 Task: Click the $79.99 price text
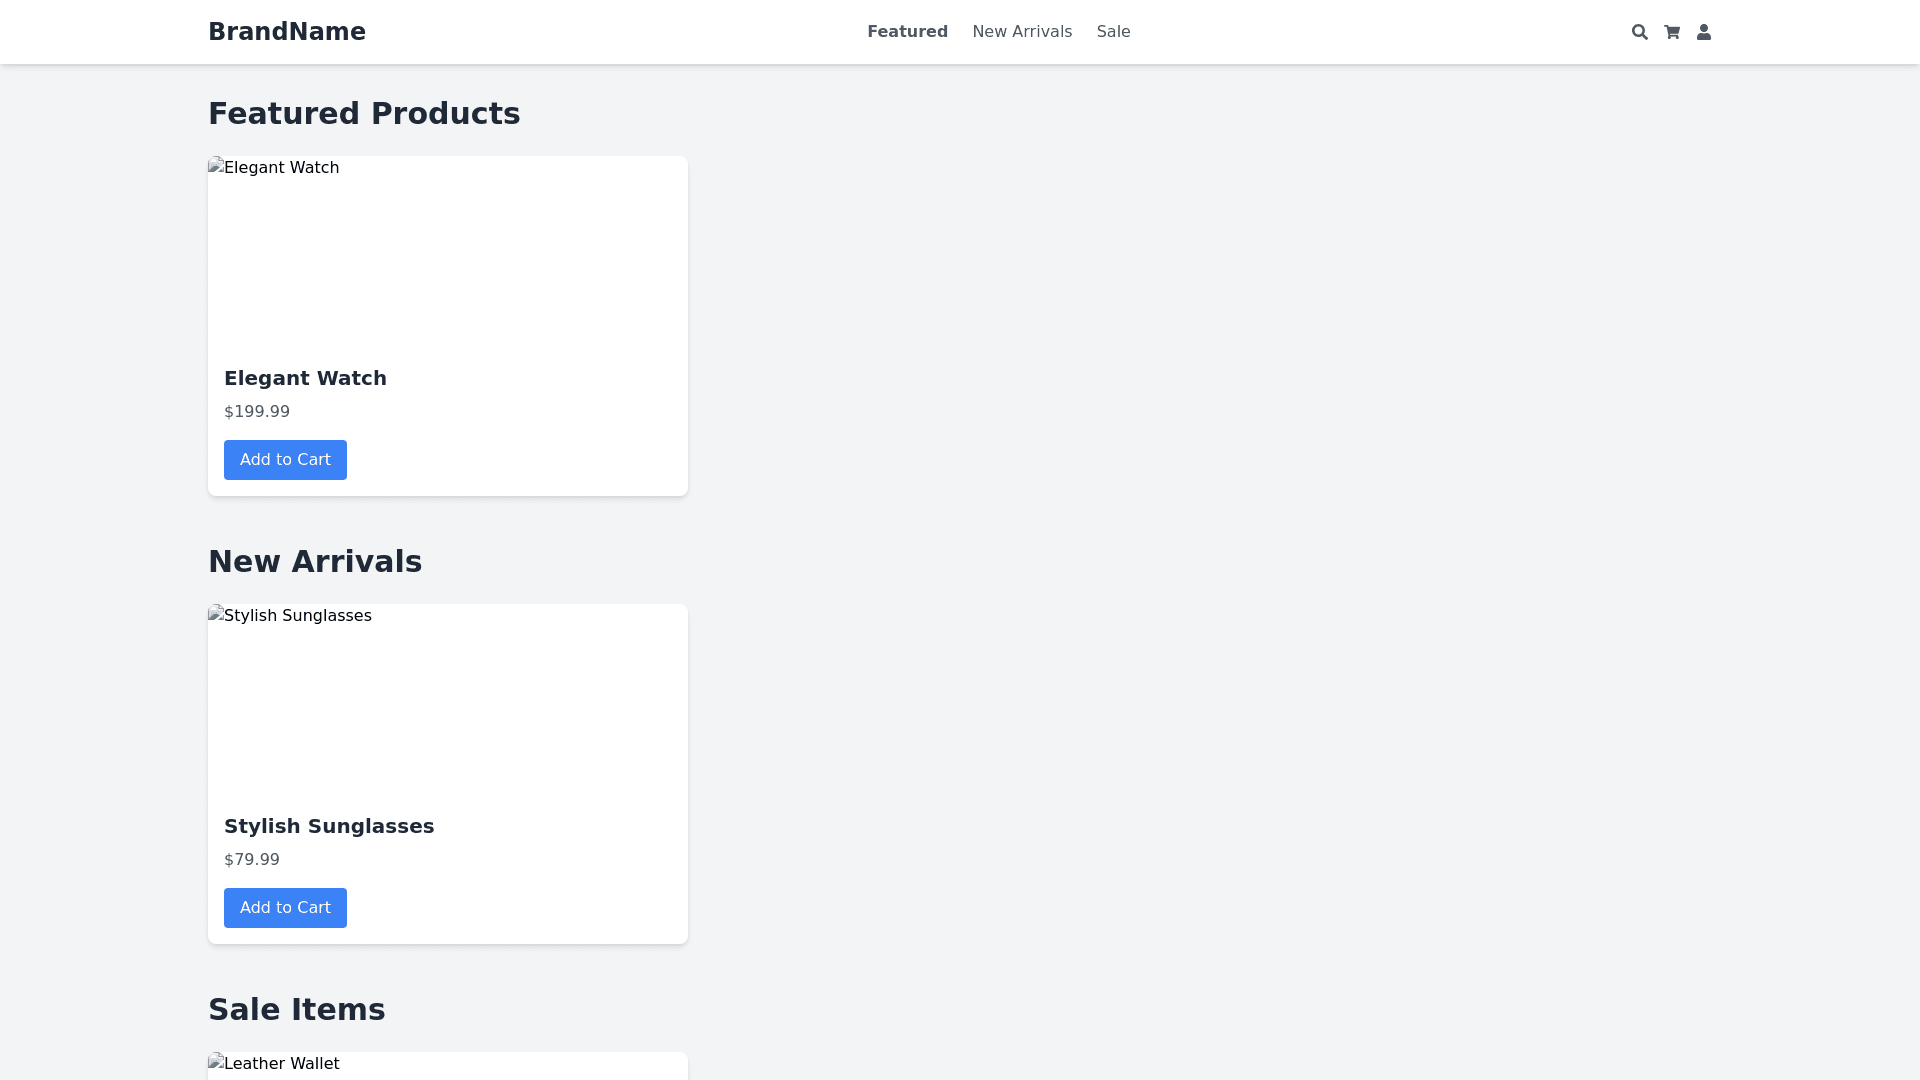(x=252, y=860)
